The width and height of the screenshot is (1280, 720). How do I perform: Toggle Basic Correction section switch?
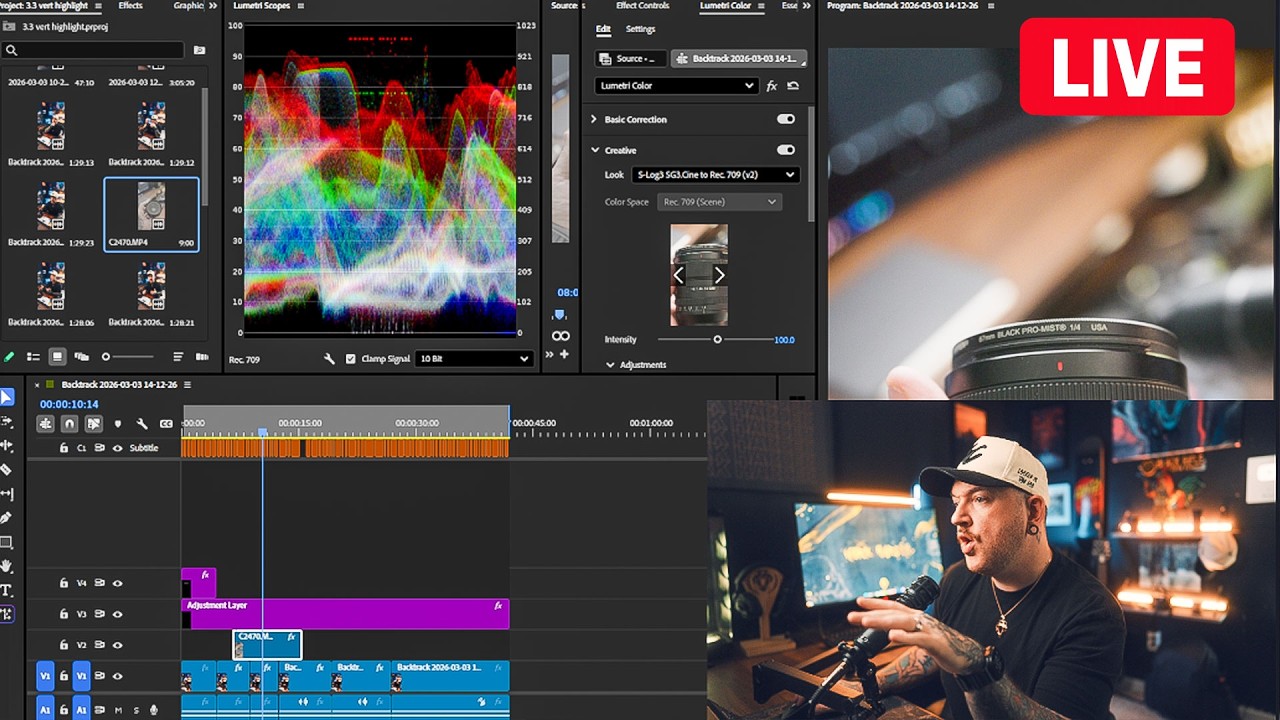click(786, 119)
